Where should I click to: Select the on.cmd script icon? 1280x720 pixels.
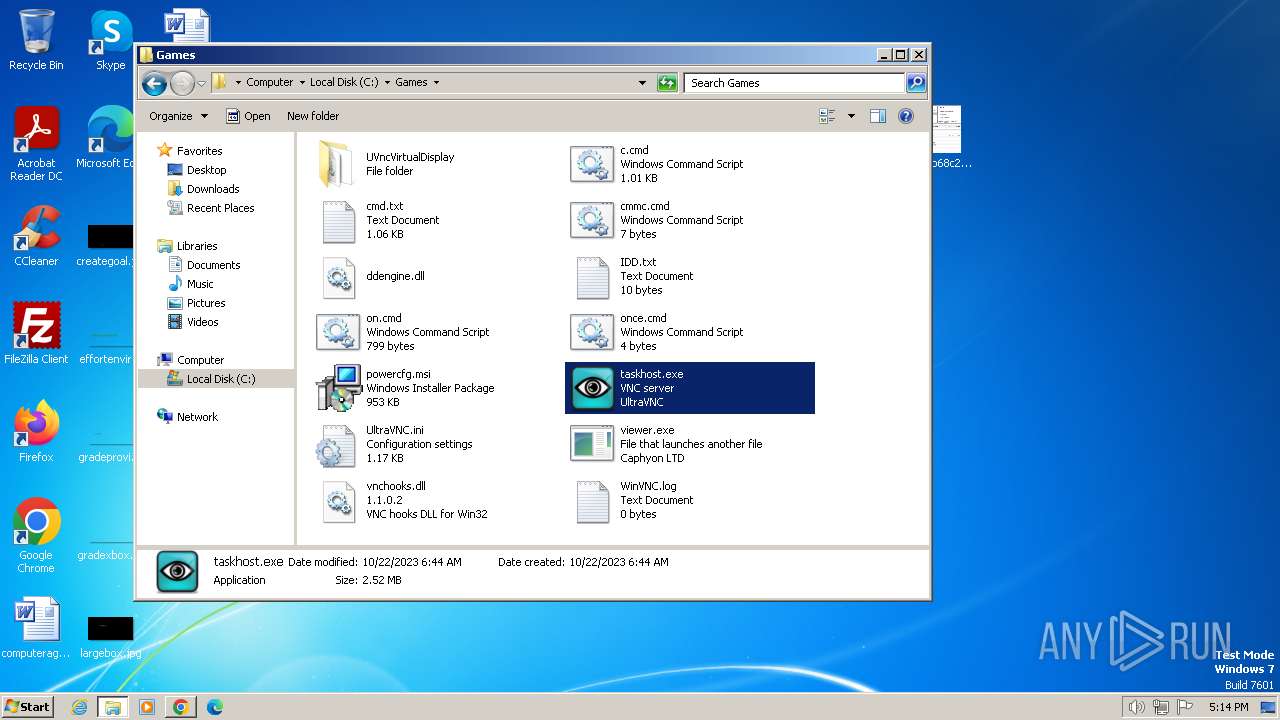(x=338, y=332)
